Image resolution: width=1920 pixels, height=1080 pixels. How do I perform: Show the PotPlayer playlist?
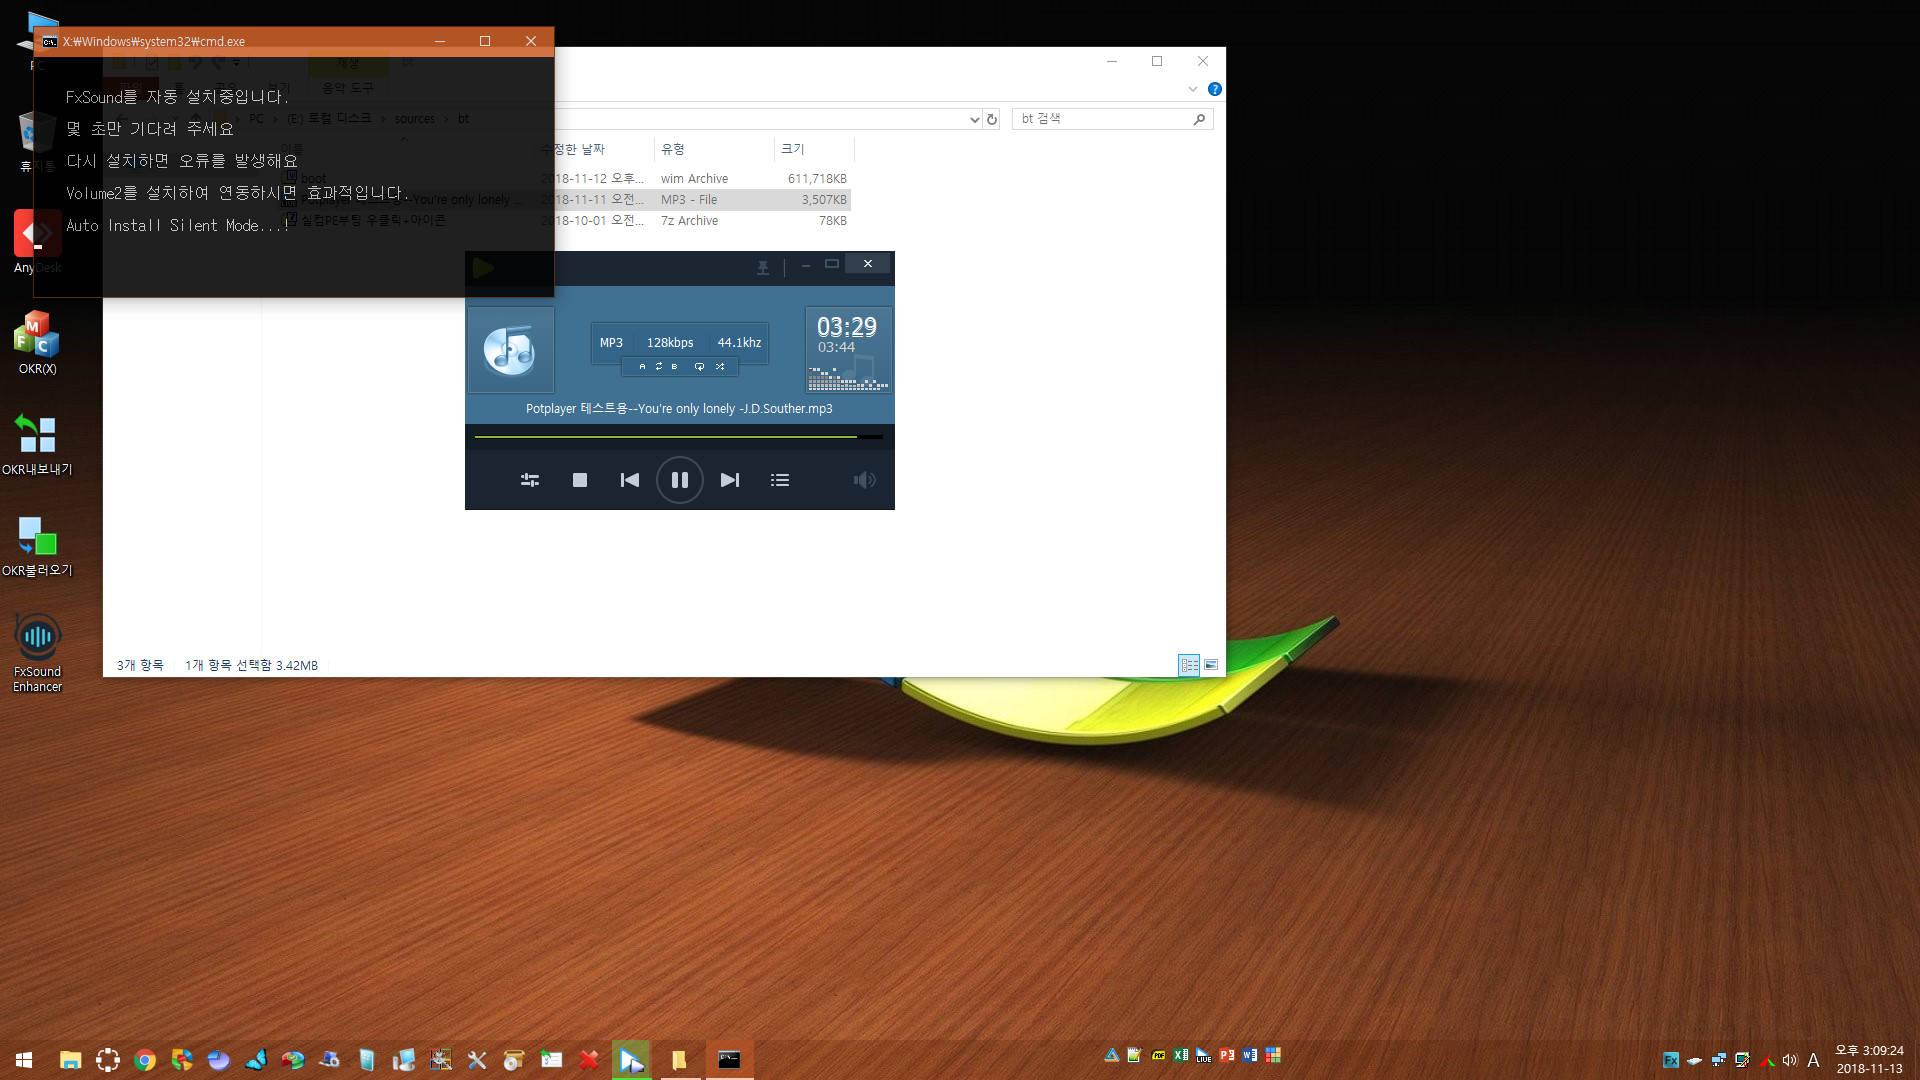point(780,480)
